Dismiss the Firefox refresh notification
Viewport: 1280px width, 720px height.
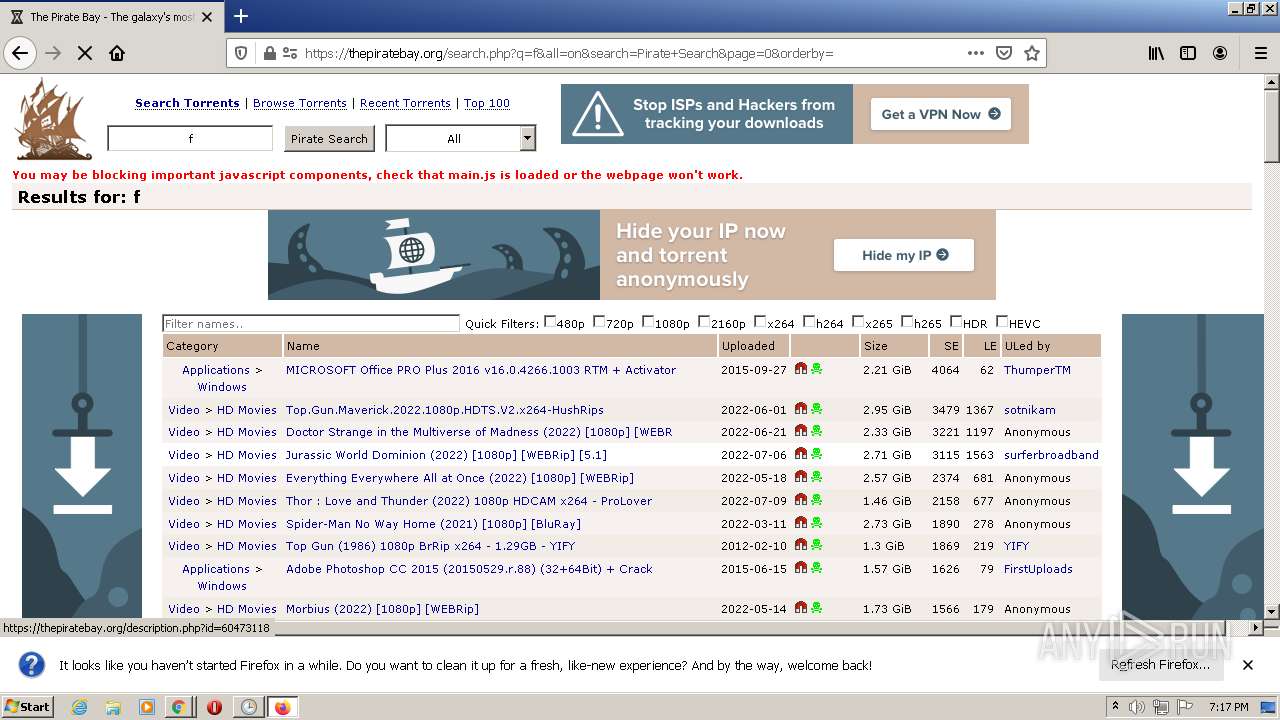coord(1247,665)
